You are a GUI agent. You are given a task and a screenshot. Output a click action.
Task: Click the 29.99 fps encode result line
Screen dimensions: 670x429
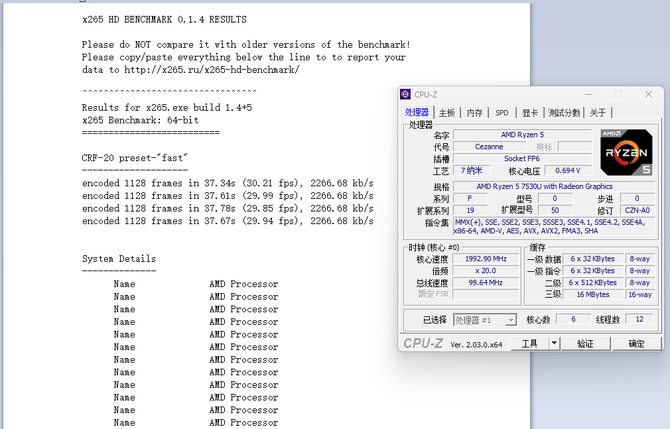coord(228,196)
